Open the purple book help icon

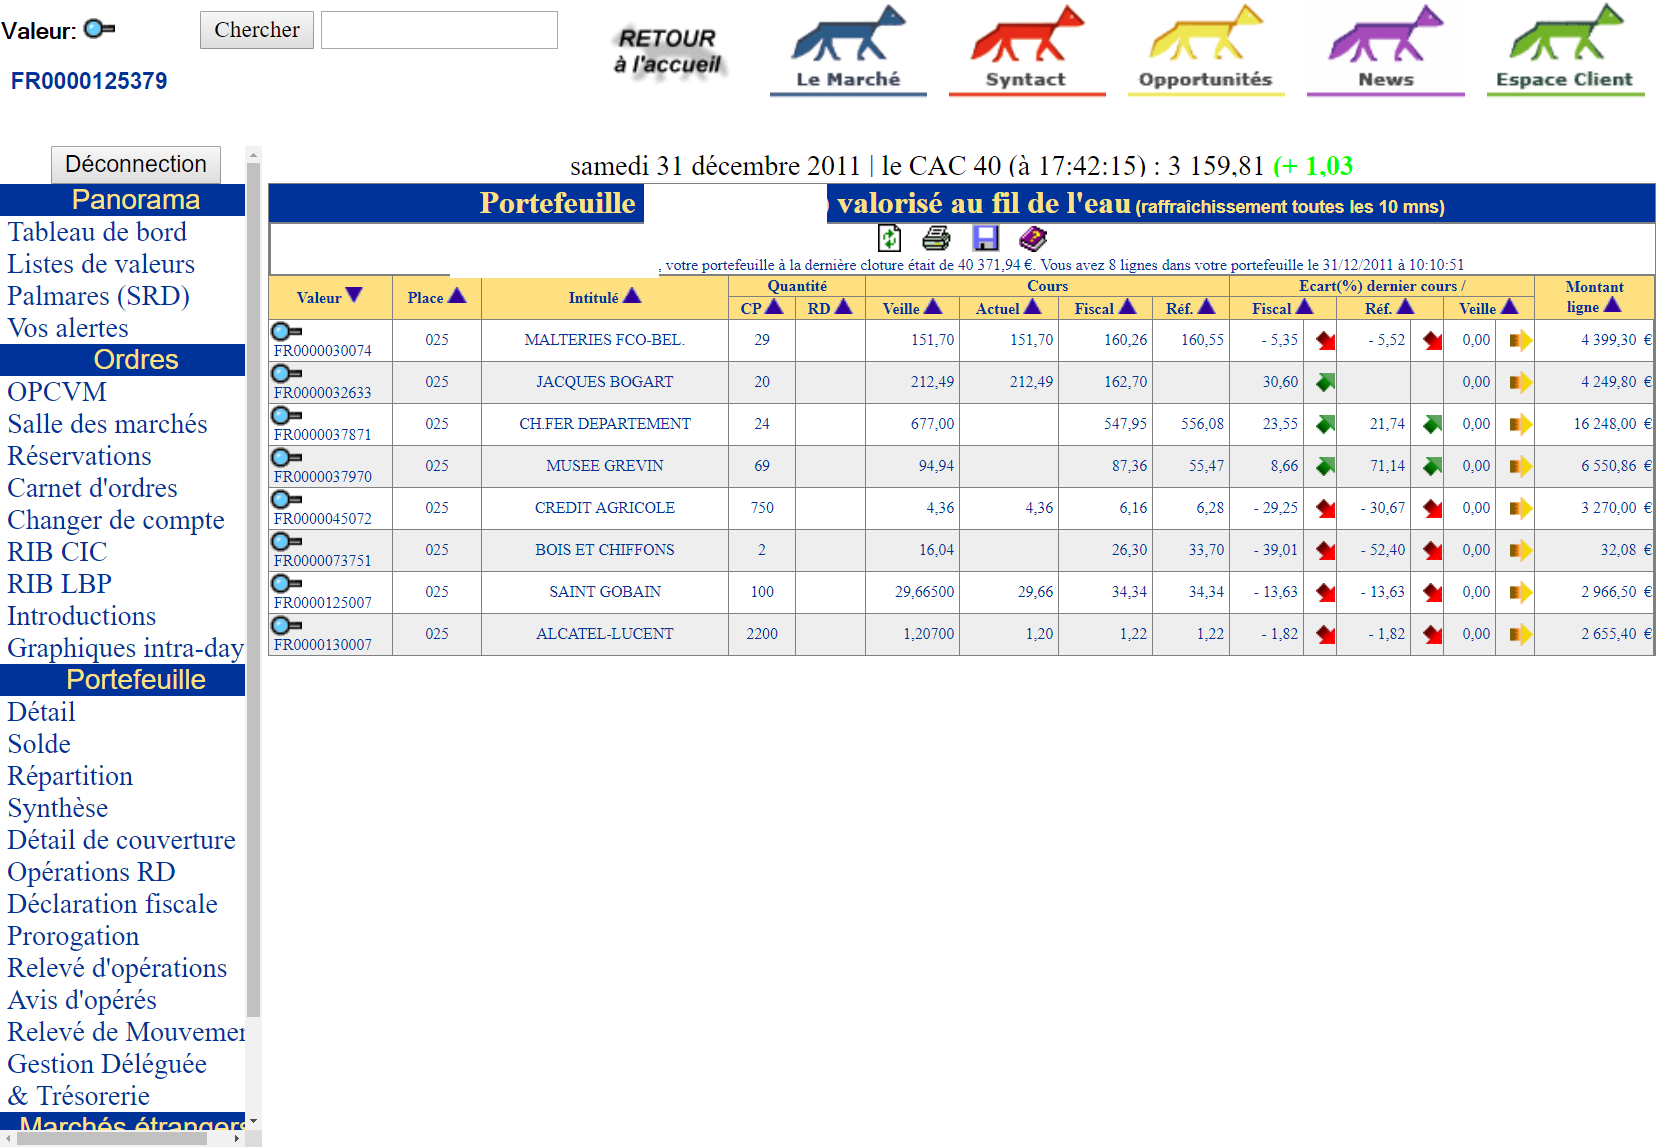point(1033,238)
